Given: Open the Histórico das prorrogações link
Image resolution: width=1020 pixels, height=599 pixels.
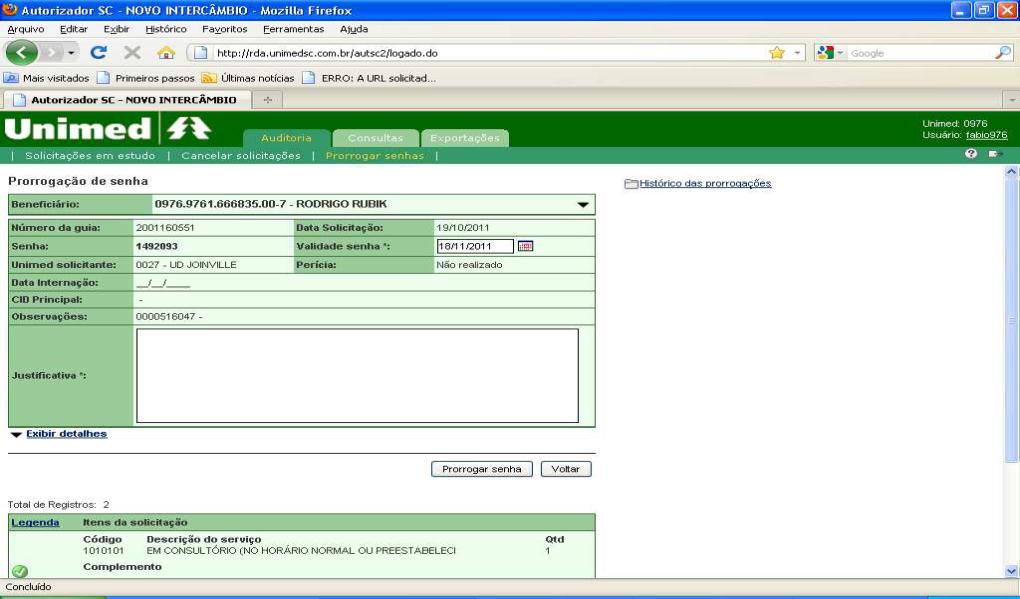Looking at the screenshot, I should point(705,183).
